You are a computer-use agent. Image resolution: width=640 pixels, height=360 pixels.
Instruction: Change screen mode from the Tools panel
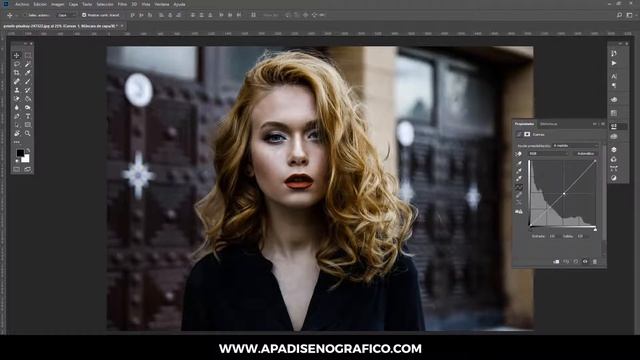pos(28,169)
